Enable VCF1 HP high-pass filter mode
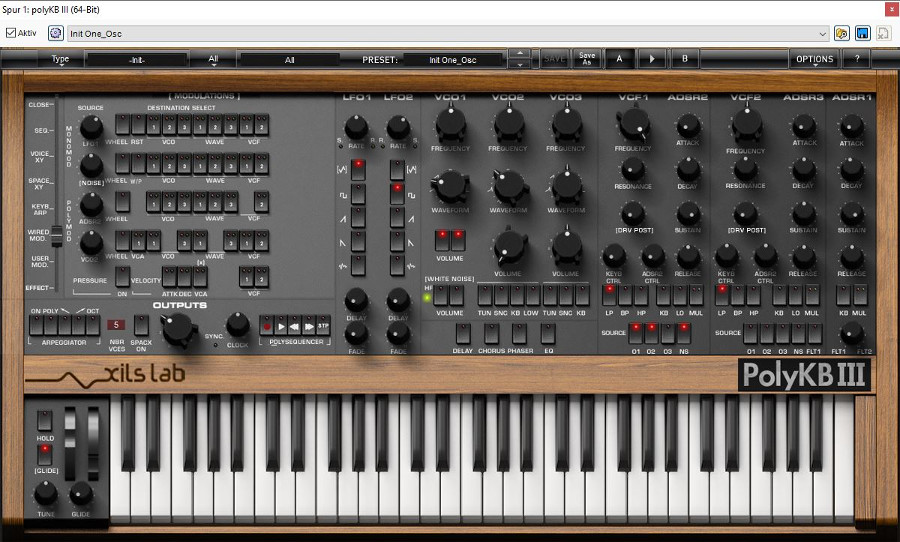The width and height of the screenshot is (900, 542). 641,295
